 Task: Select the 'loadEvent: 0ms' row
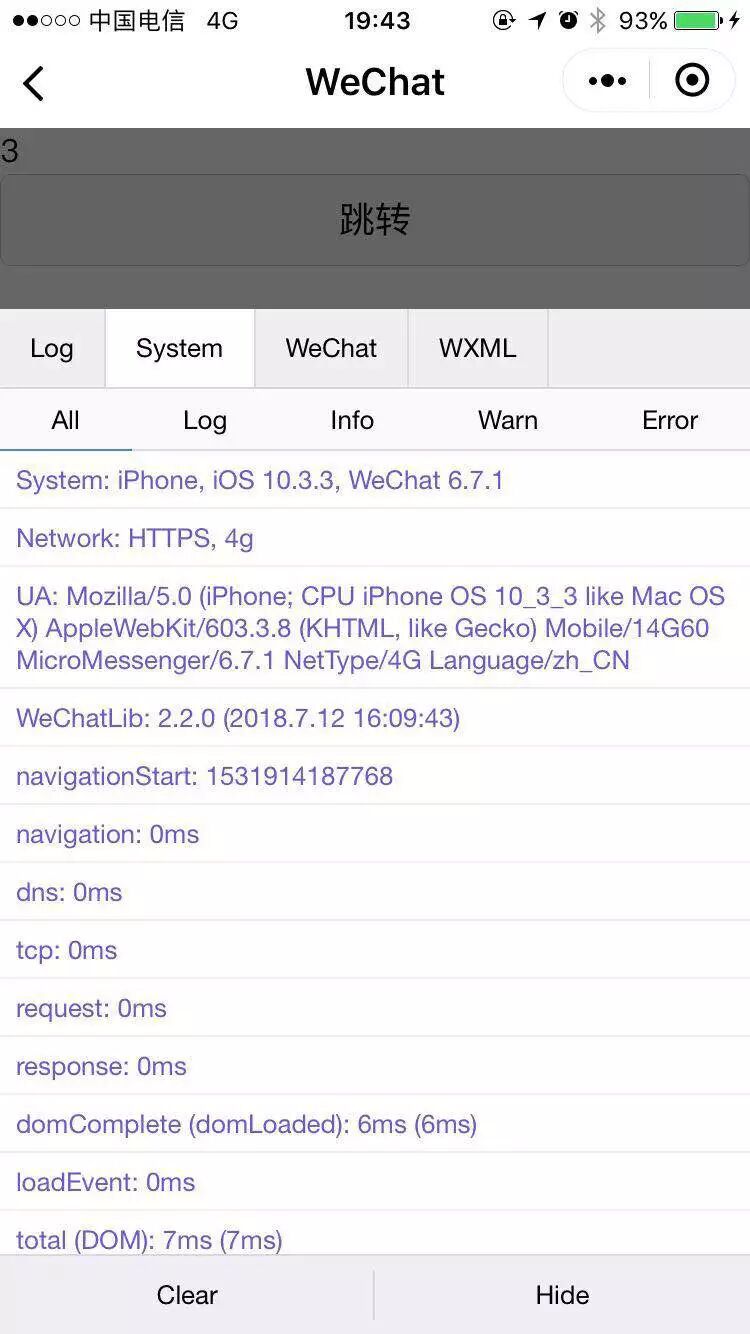[375, 1182]
